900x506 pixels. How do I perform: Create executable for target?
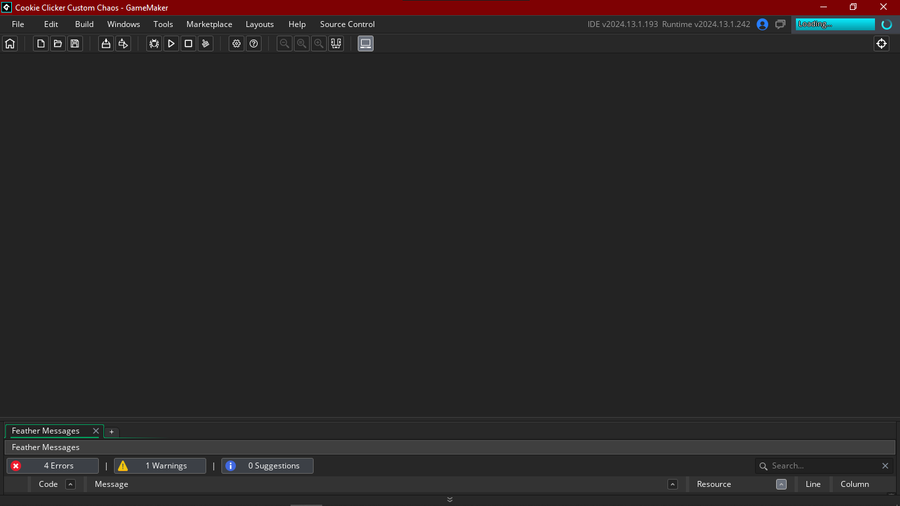(106, 44)
